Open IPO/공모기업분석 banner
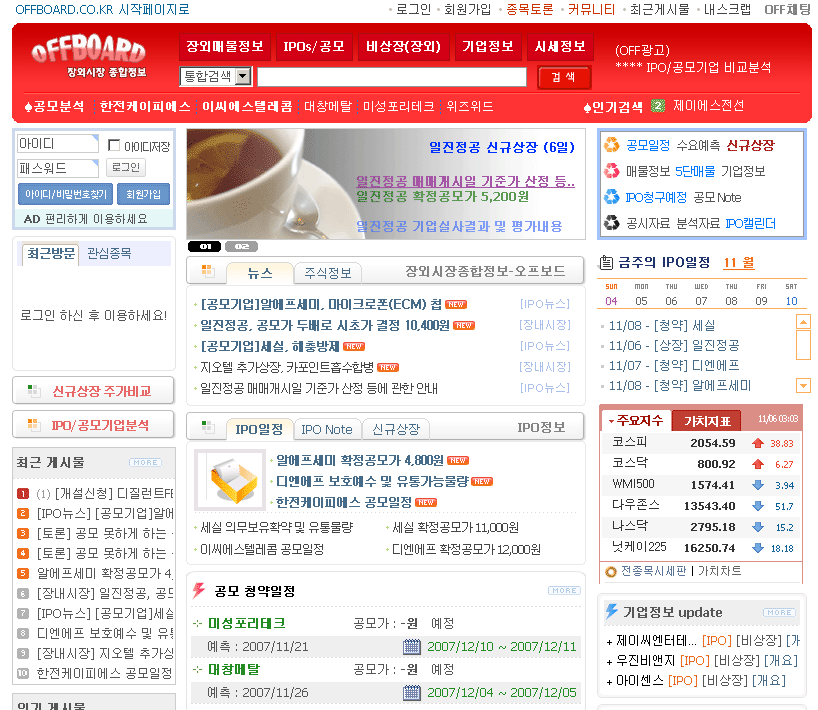The image size is (818, 710). [x=93, y=425]
